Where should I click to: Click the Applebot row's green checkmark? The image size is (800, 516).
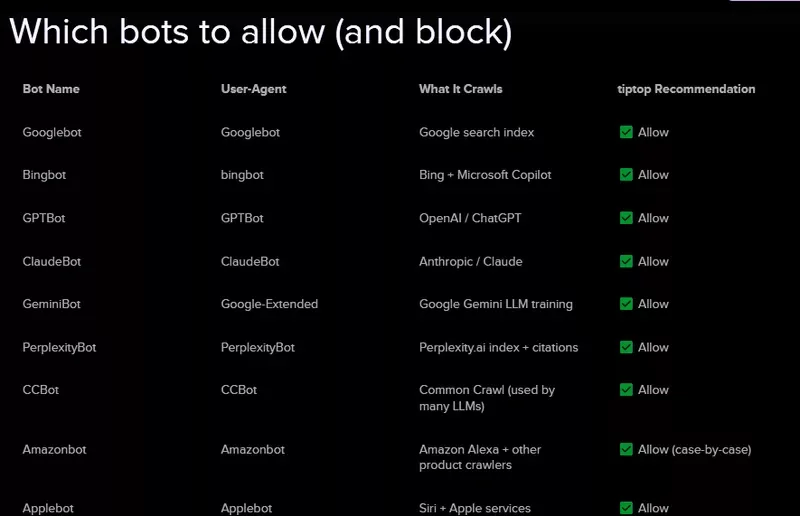coord(626,508)
